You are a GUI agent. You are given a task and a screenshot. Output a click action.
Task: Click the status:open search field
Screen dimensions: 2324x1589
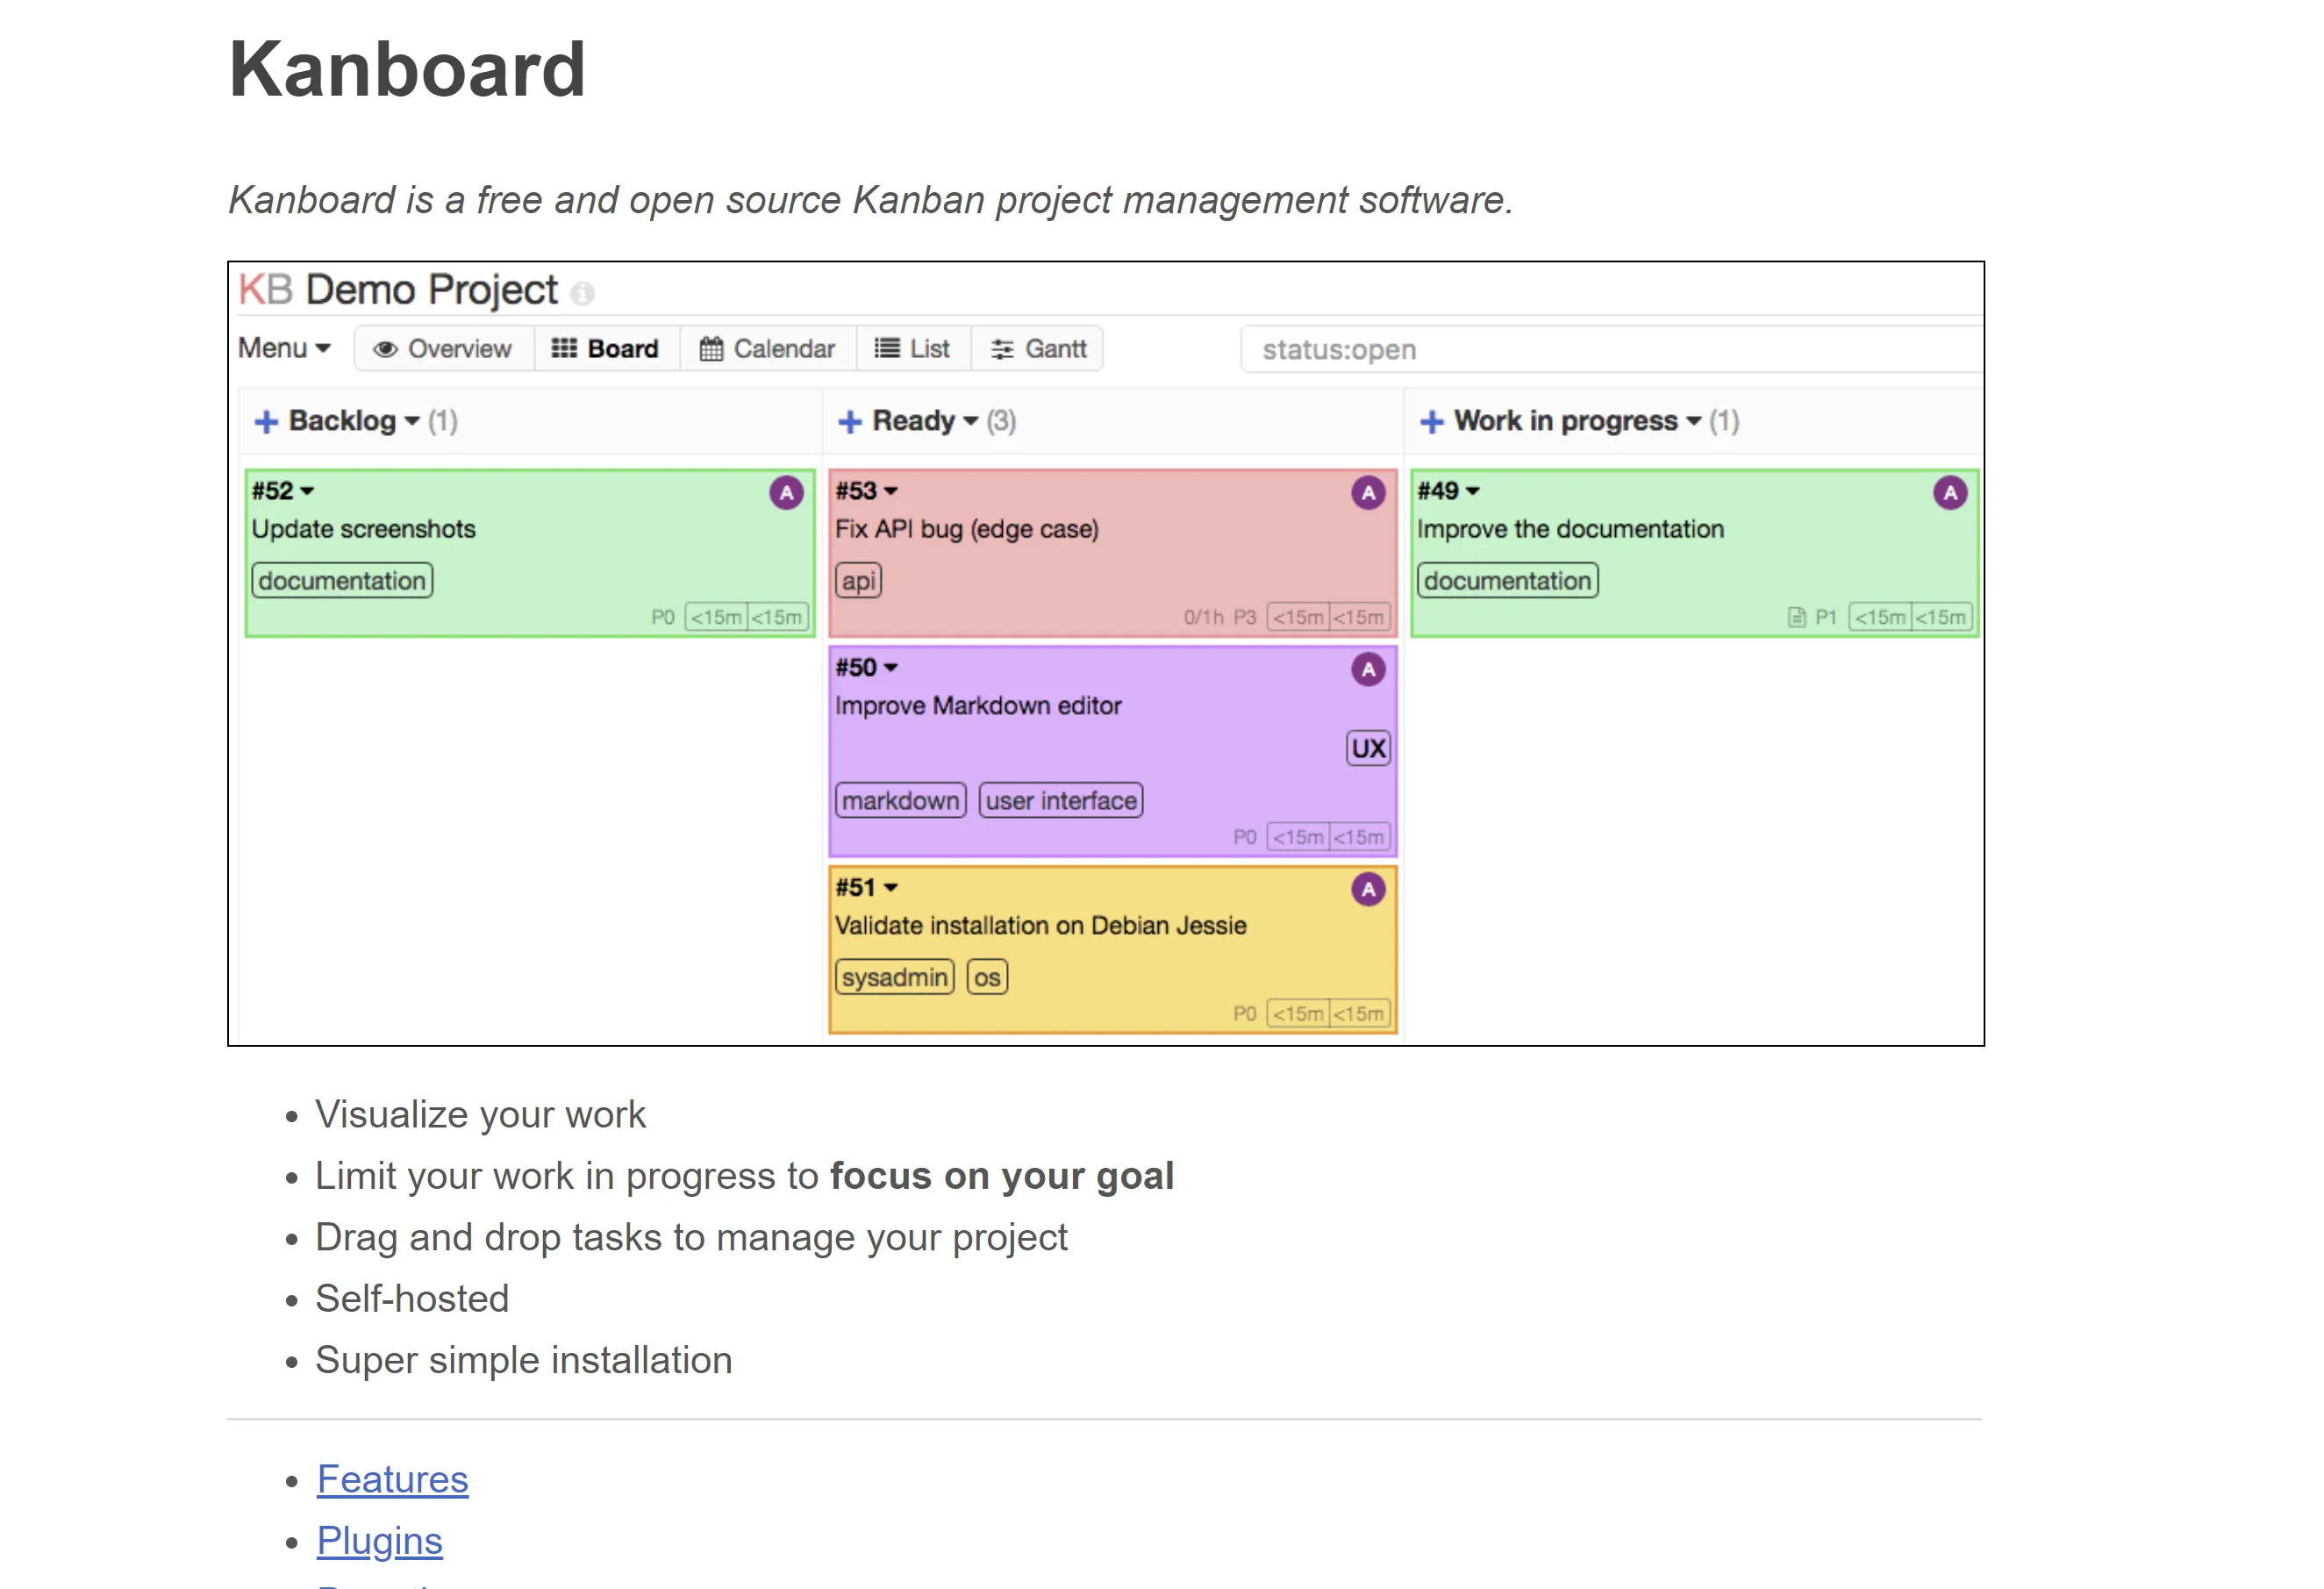tap(1610, 350)
